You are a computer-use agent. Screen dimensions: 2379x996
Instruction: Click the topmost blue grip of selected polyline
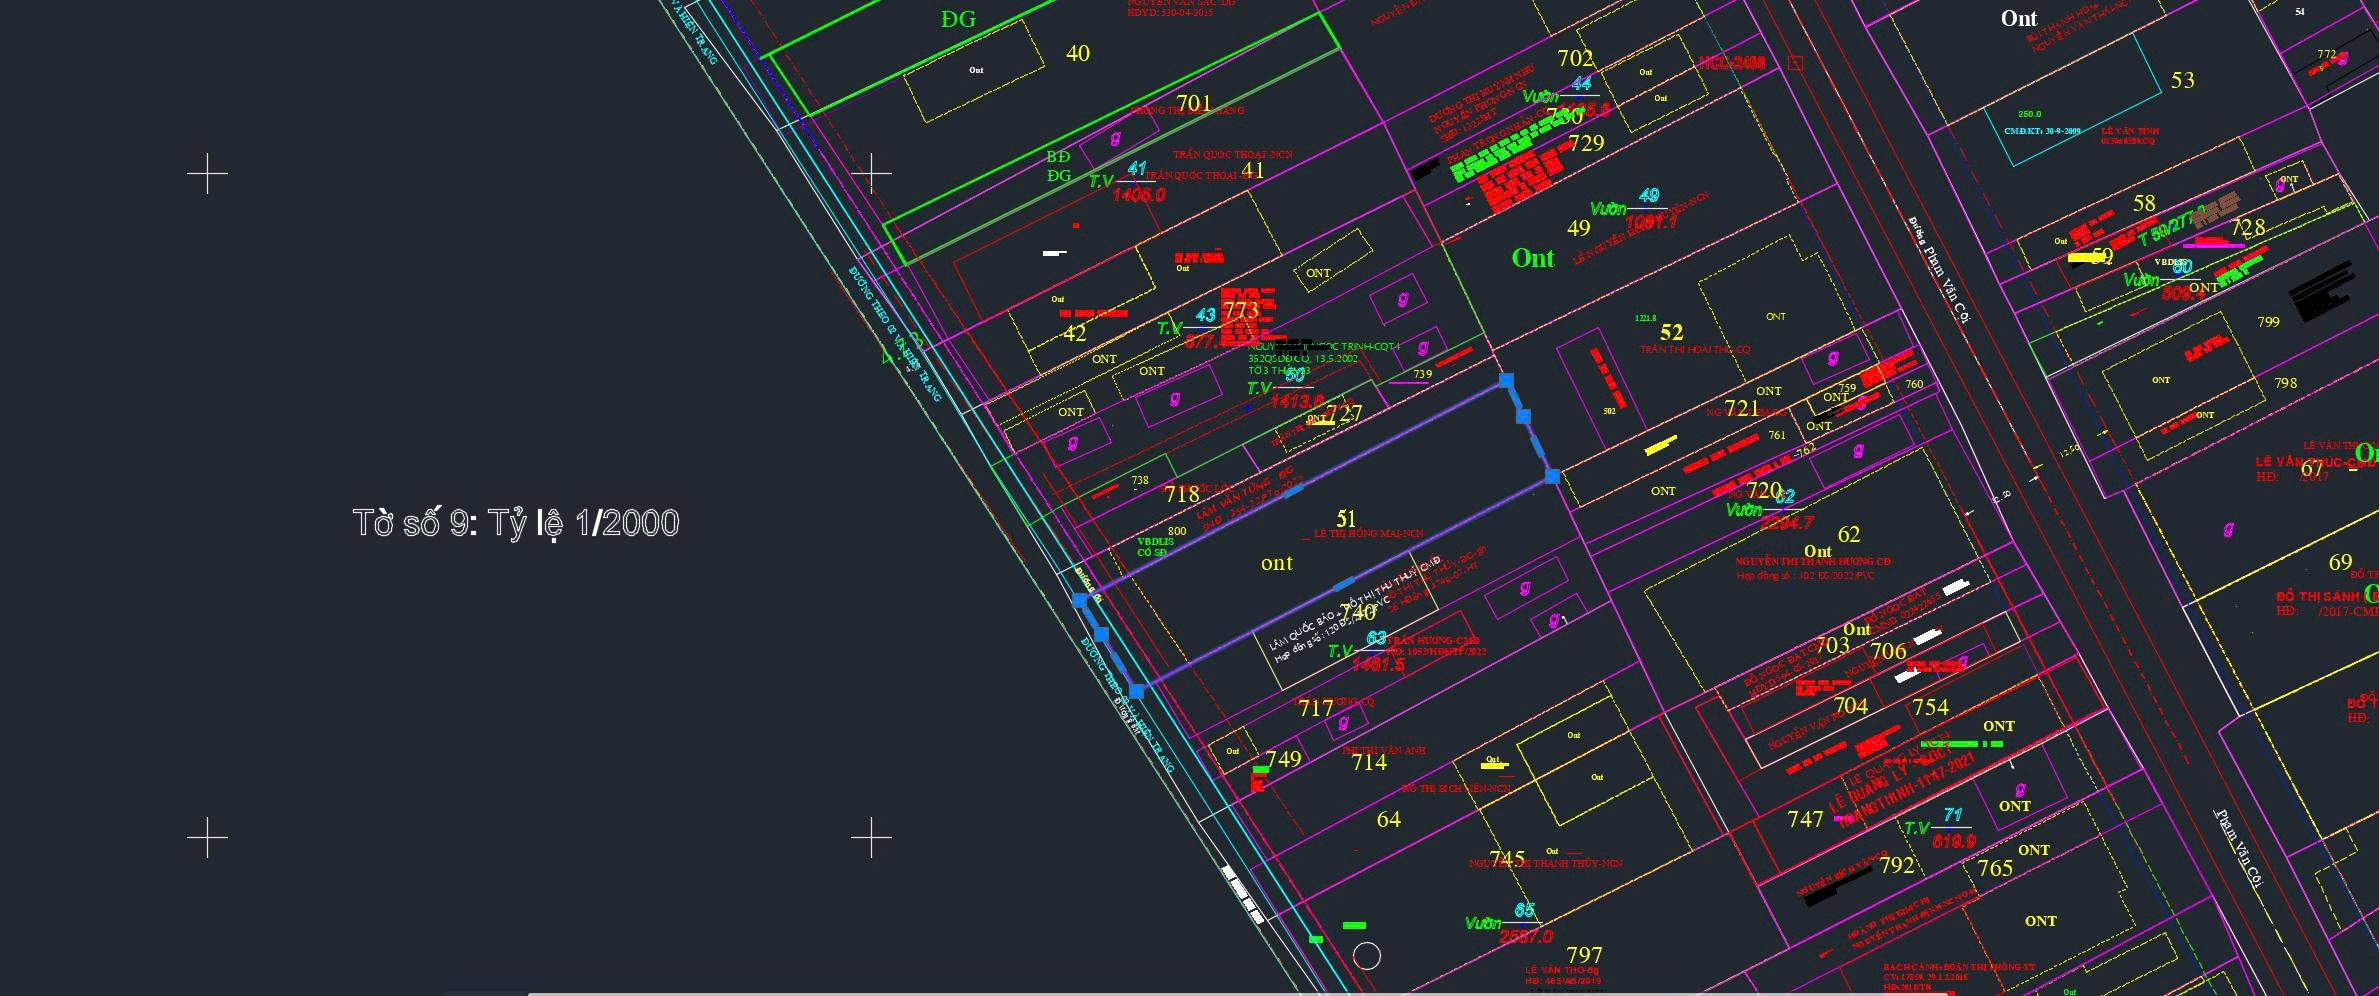[1506, 381]
